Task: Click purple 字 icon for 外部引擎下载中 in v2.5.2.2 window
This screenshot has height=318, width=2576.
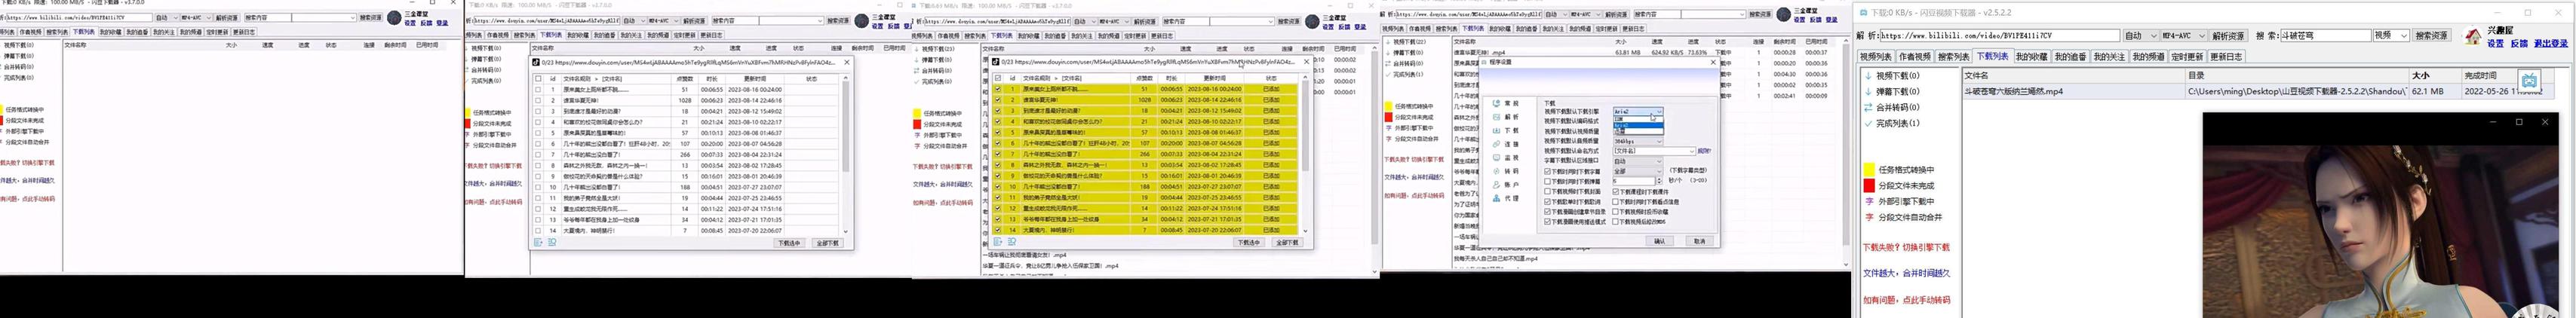Action: pos(1868,201)
